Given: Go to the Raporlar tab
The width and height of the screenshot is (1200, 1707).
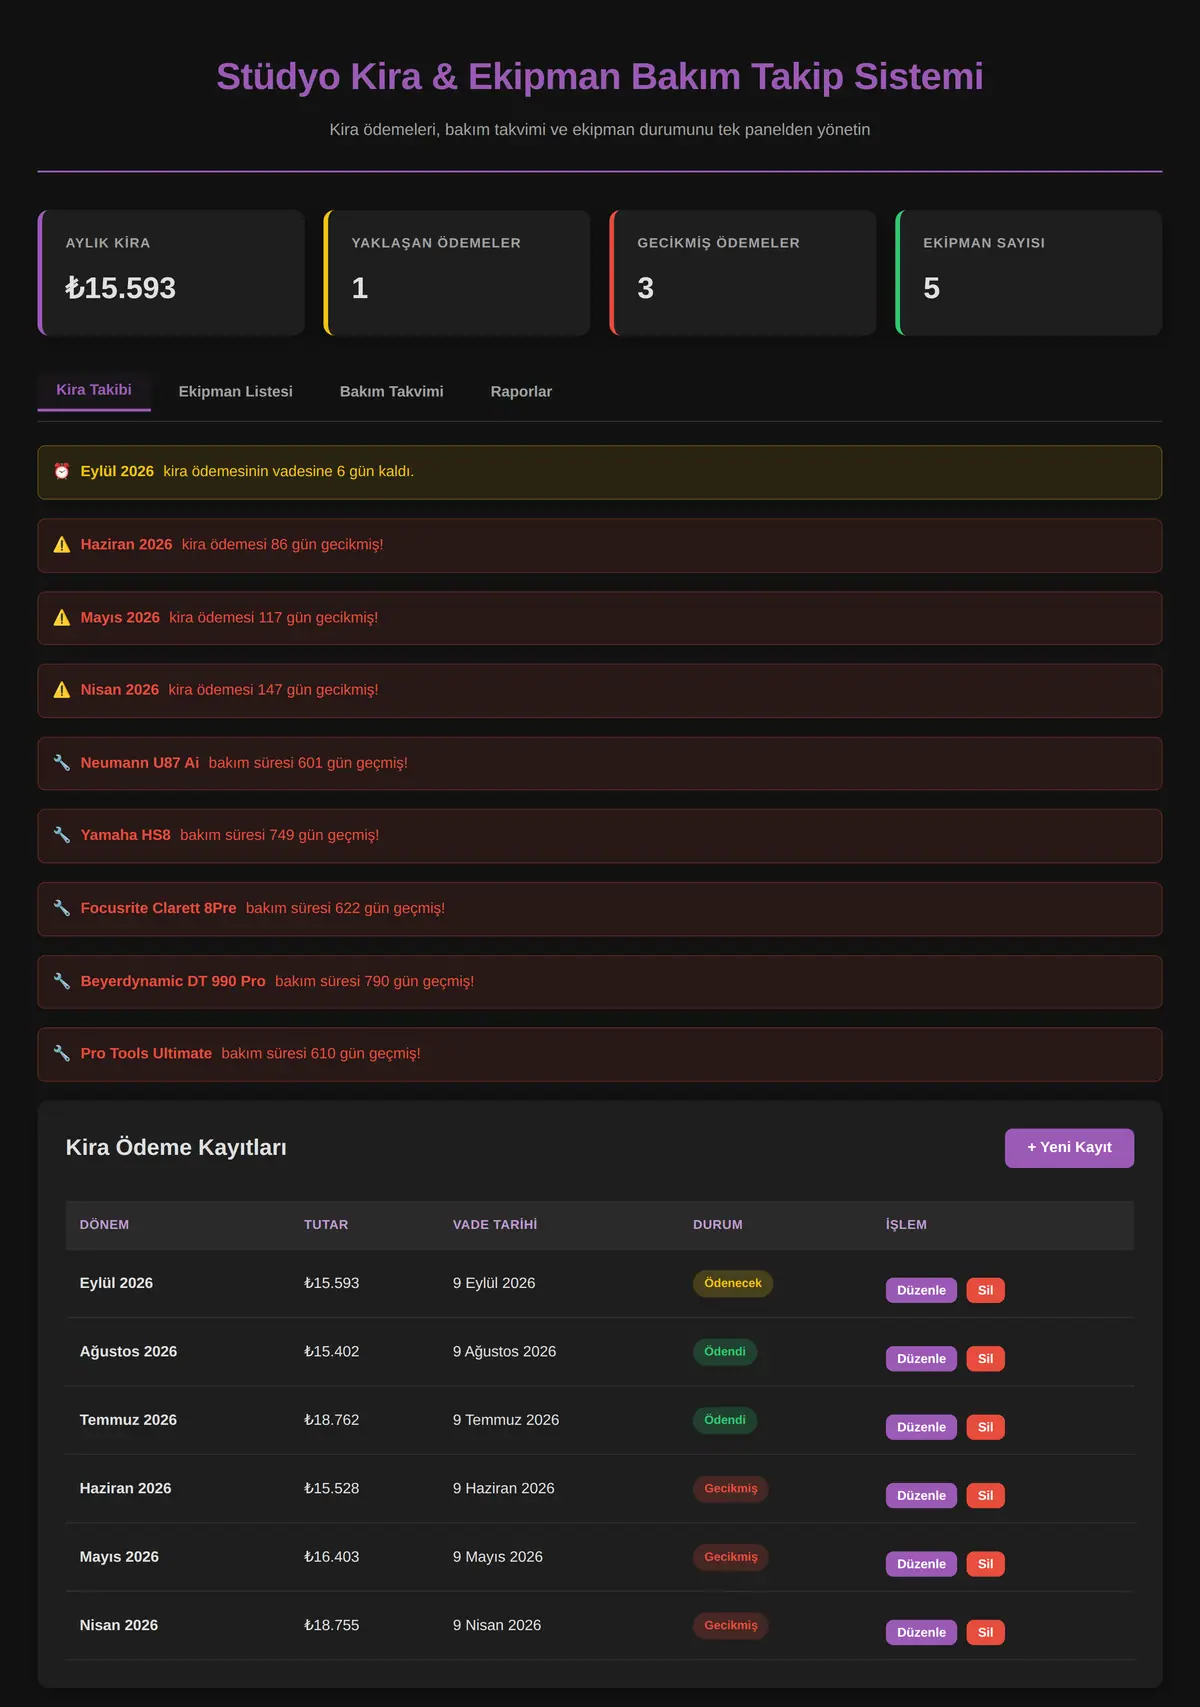Looking at the screenshot, I should [x=521, y=391].
